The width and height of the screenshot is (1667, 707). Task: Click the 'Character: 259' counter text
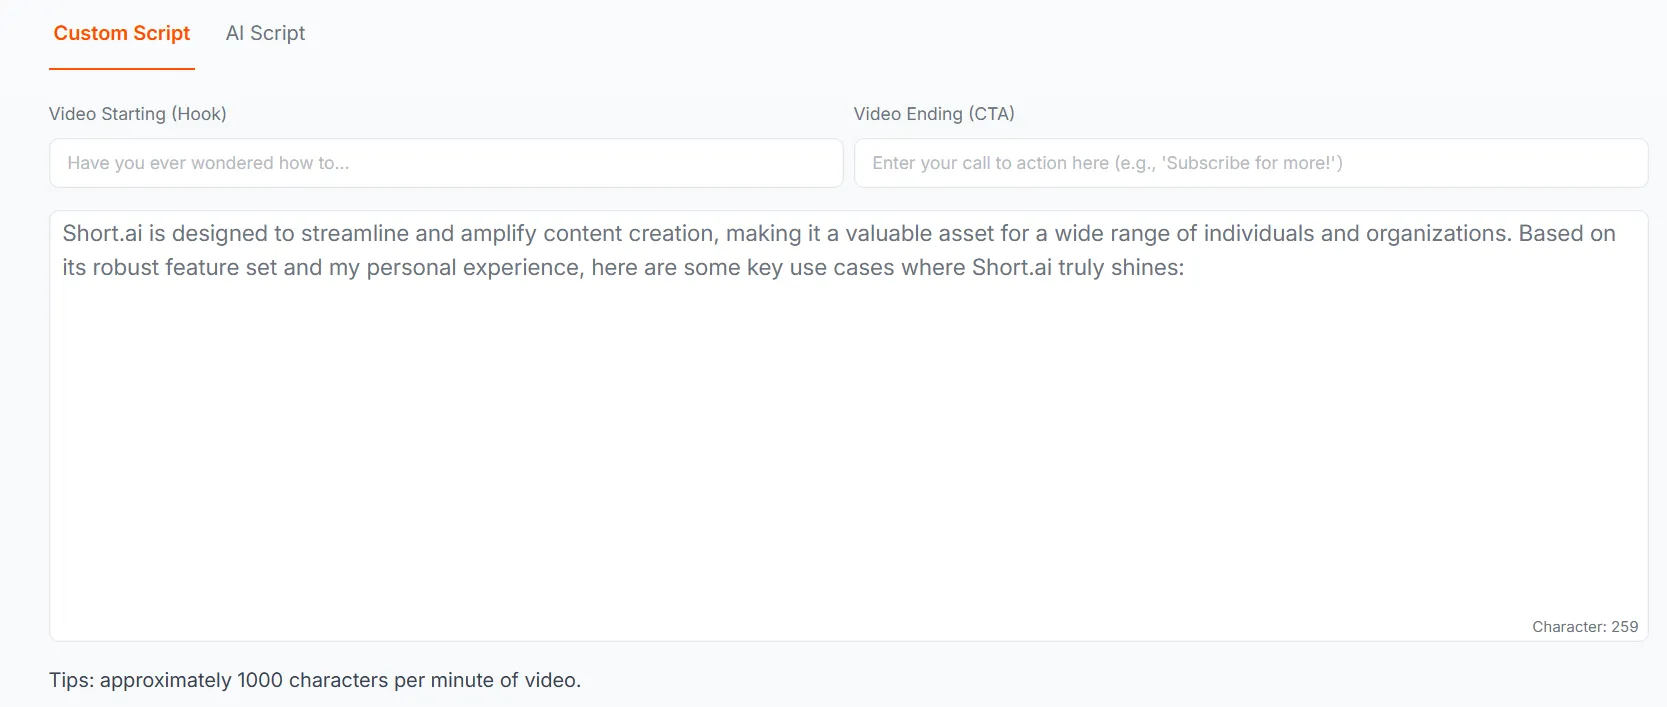point(1585,627)
